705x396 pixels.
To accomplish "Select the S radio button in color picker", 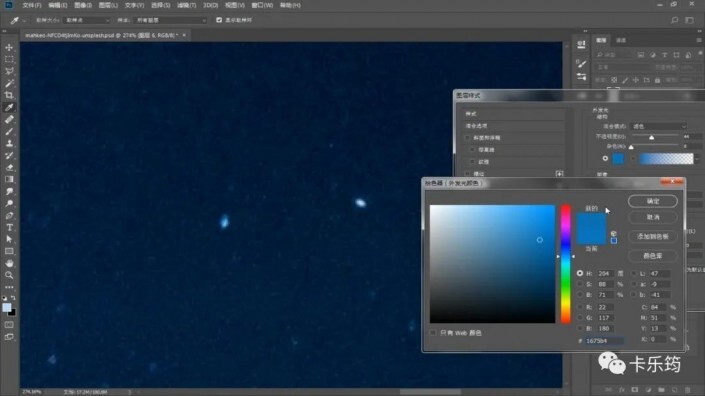I will pos(580,284).
